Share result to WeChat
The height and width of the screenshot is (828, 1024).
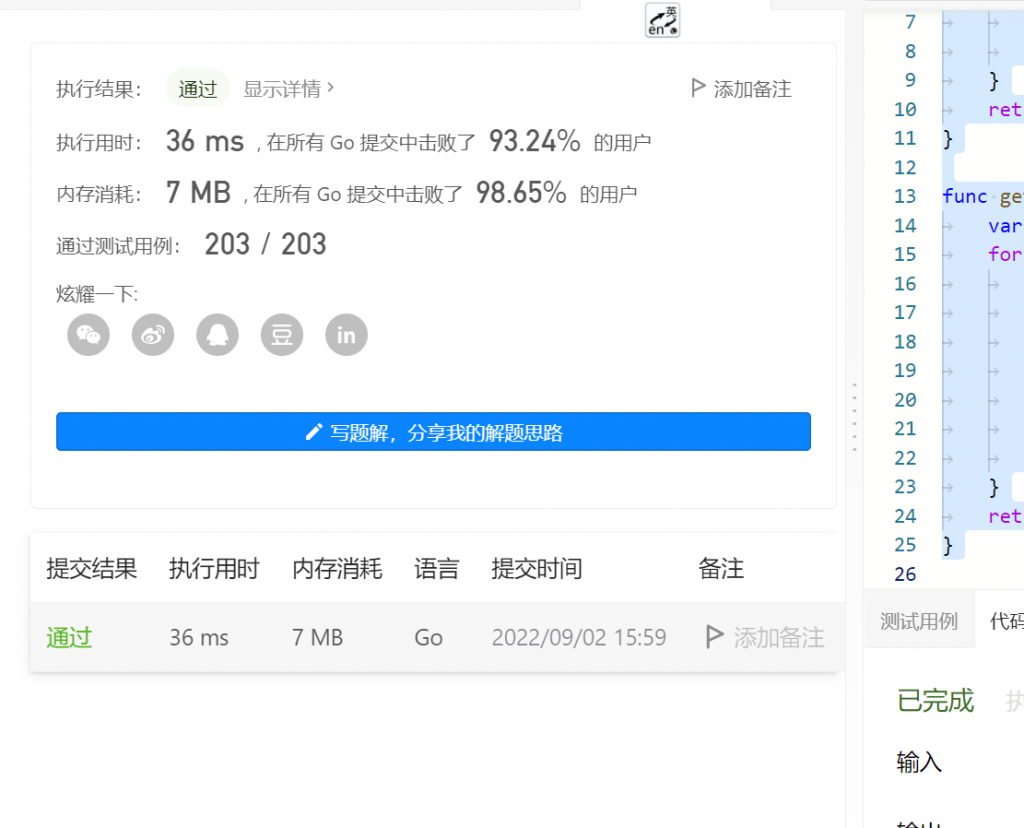coord(88,334)
